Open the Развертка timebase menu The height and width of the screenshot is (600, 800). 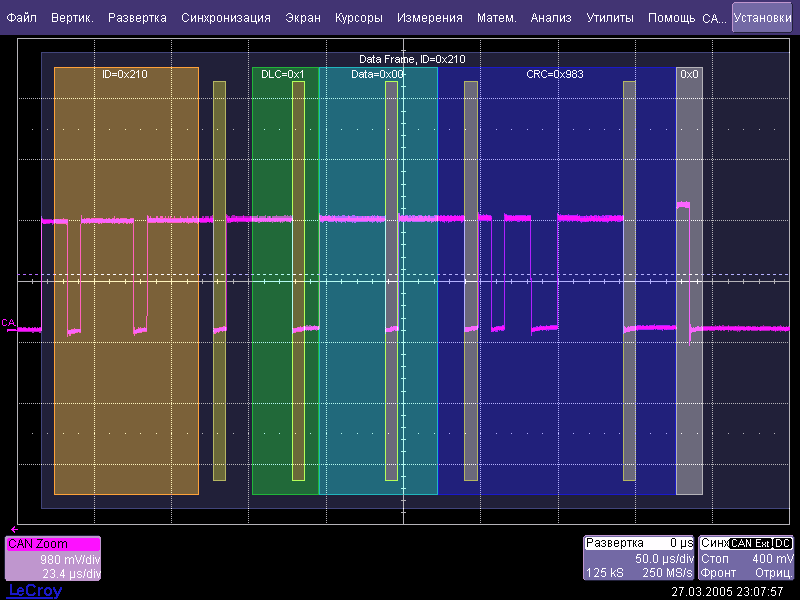(137, 18)
